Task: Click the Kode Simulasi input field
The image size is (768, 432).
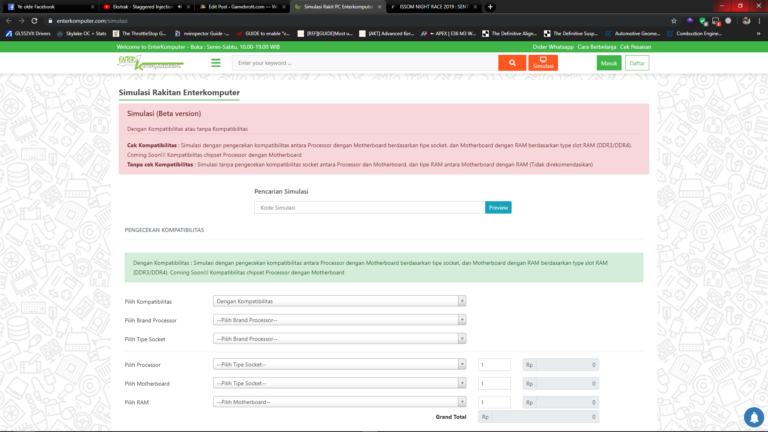Action: 370,208
